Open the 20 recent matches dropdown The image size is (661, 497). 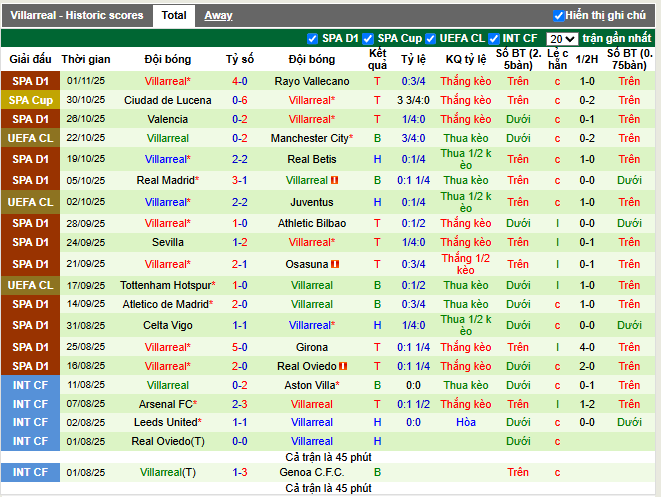coord(562,39)
